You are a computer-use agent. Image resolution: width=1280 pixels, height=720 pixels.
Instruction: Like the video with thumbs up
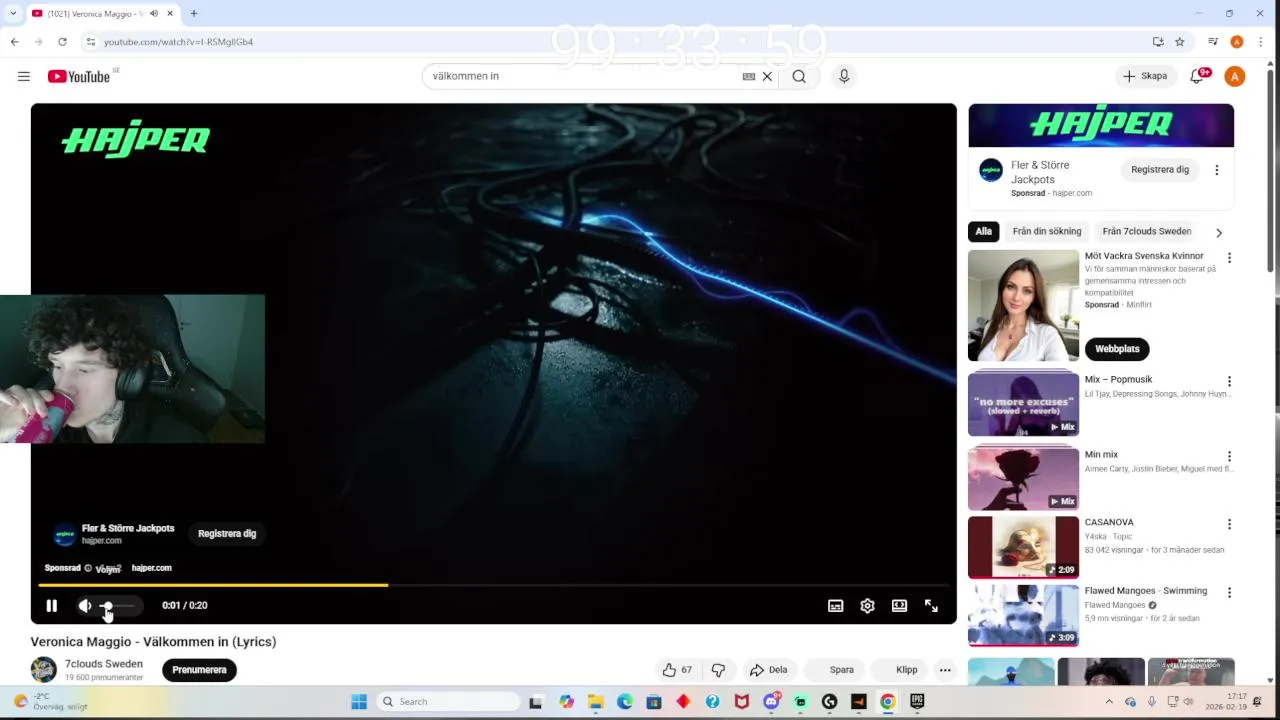[677, 670]
